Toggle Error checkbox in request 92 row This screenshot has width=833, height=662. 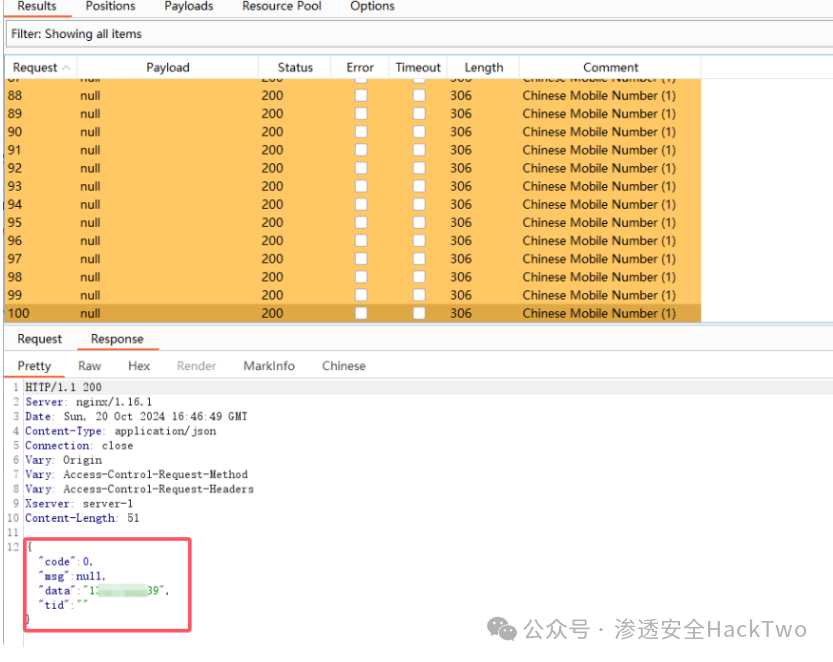pos(361,168)
